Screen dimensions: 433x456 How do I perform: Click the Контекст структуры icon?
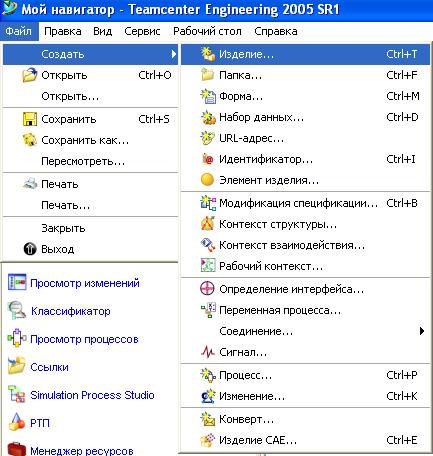pyautogui.click(x=208, y=224)
